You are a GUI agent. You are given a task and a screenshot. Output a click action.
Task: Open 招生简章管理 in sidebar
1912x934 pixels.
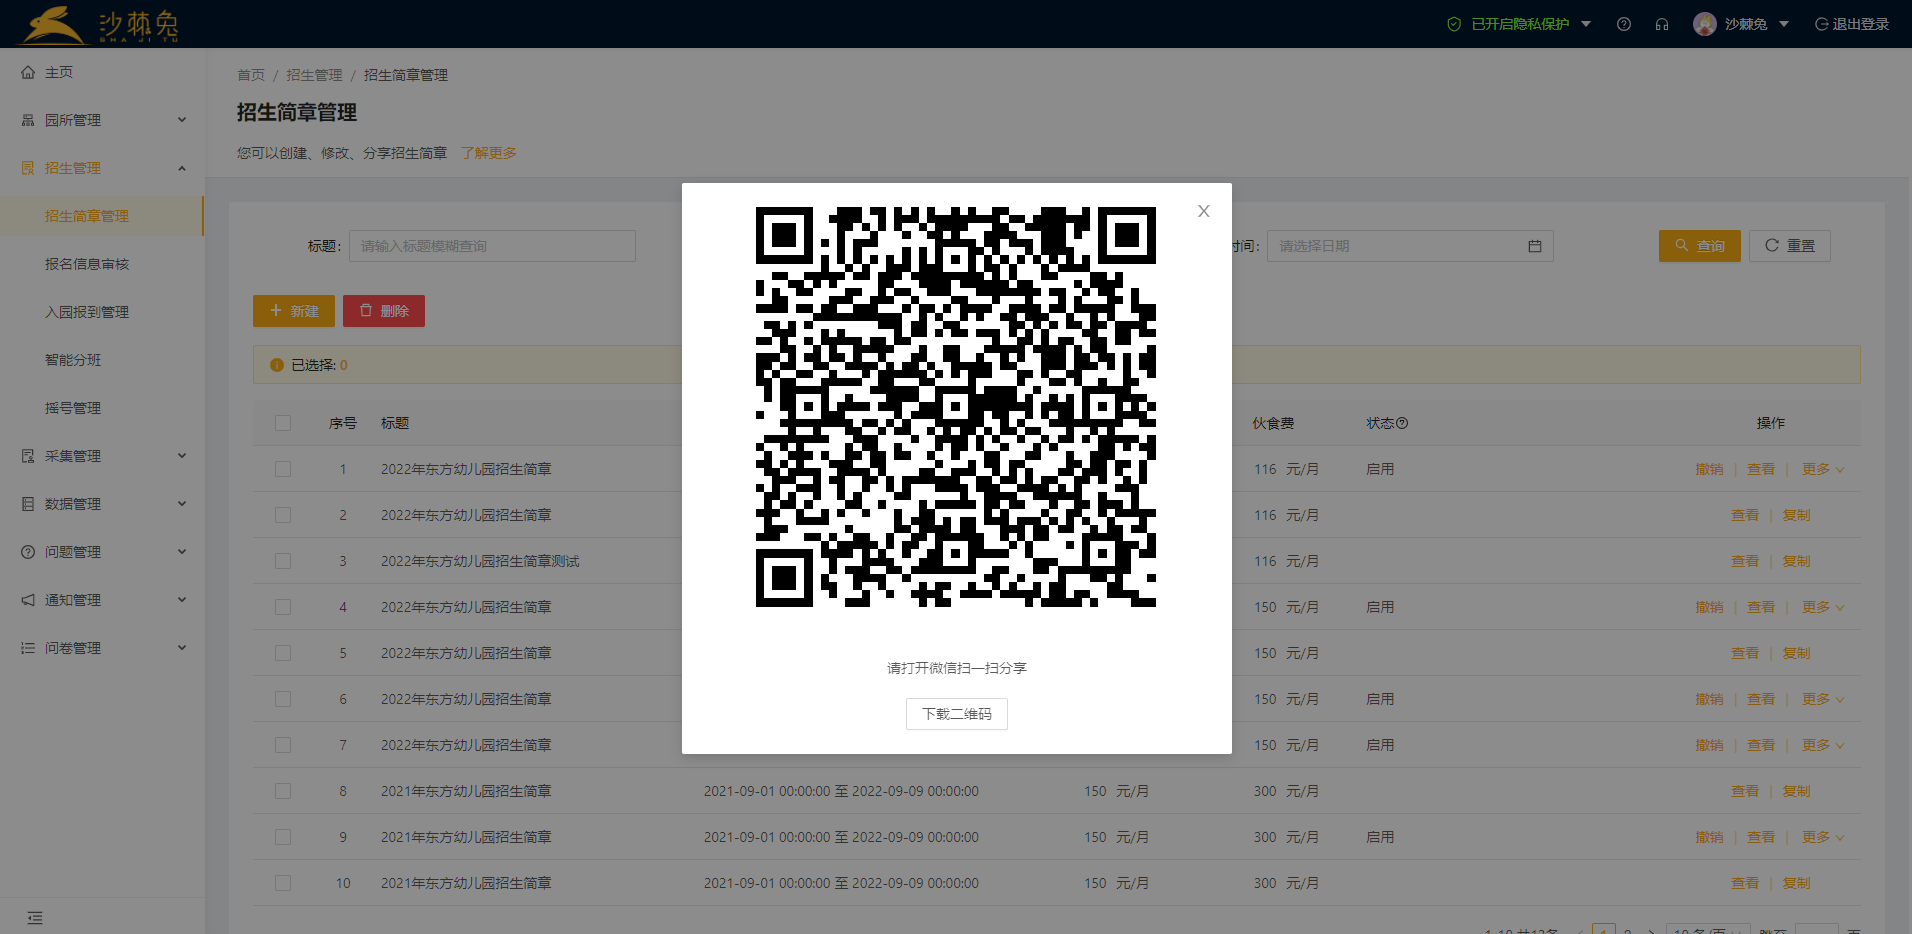coord(101,216)
